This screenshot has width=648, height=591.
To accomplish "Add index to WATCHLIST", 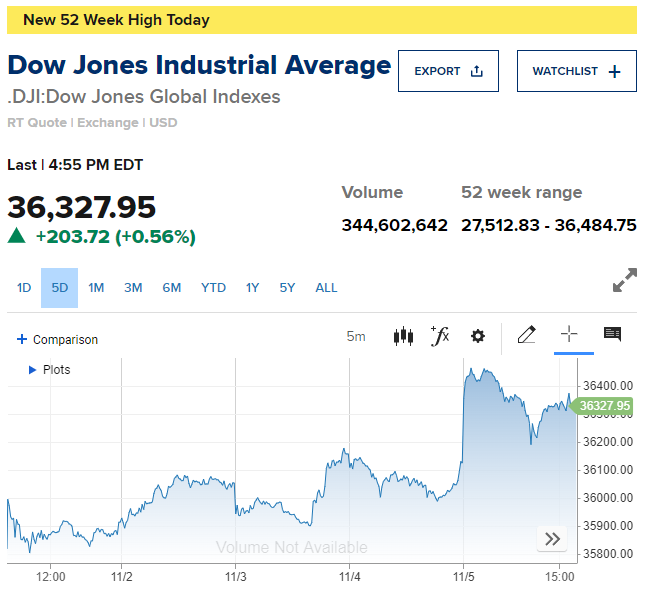I will click(577, 71).
